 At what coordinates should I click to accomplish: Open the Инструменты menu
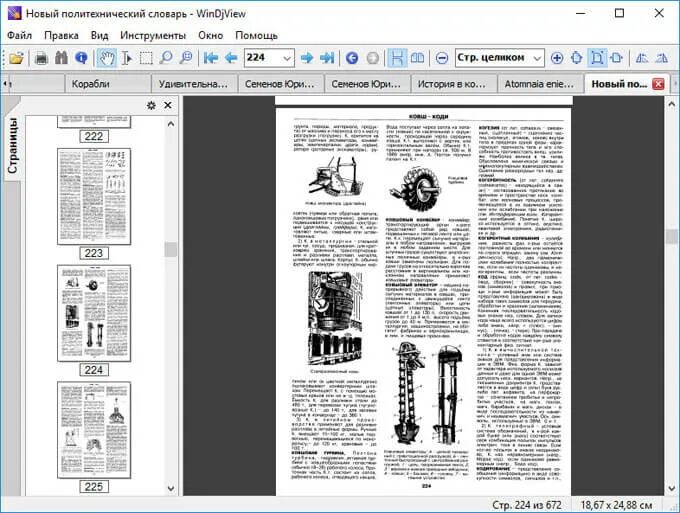pos(153,36)
